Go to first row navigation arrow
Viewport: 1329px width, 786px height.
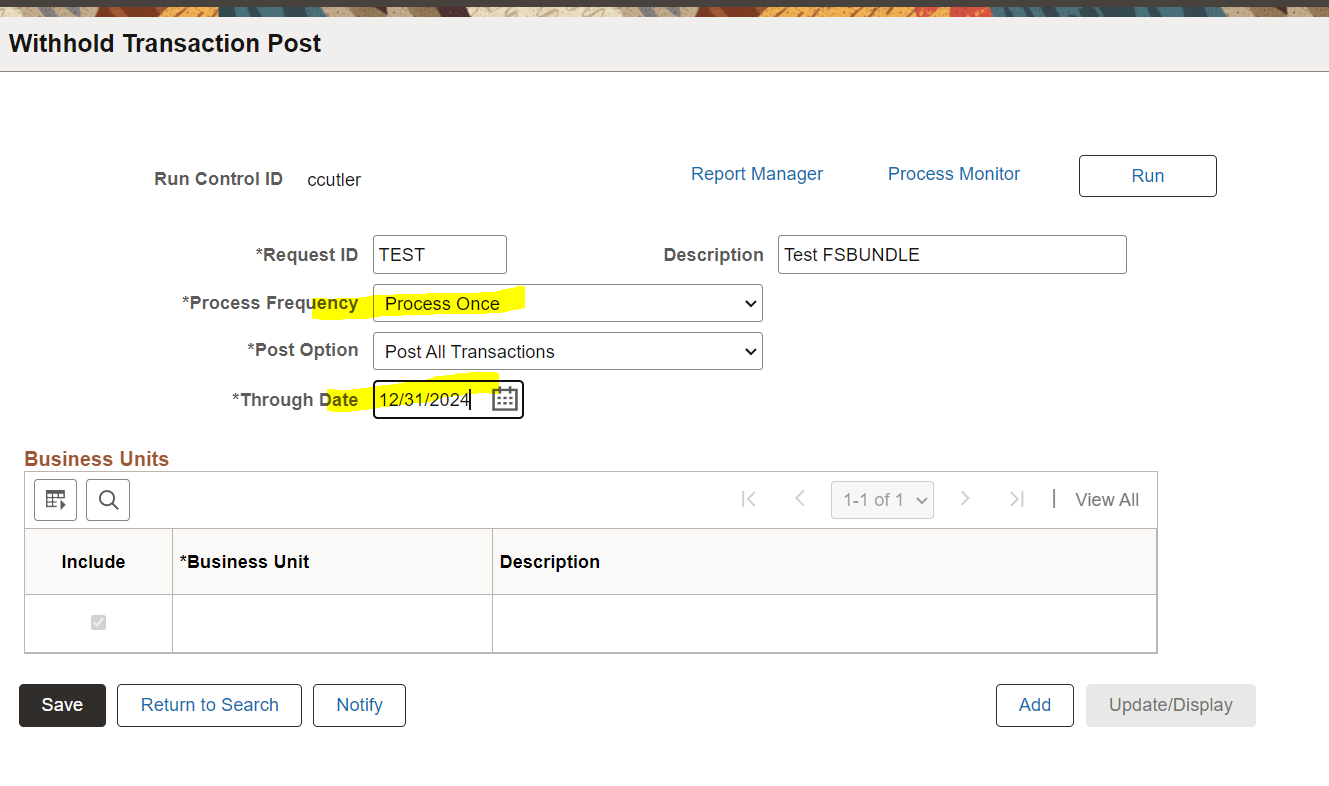coord(748,499)
